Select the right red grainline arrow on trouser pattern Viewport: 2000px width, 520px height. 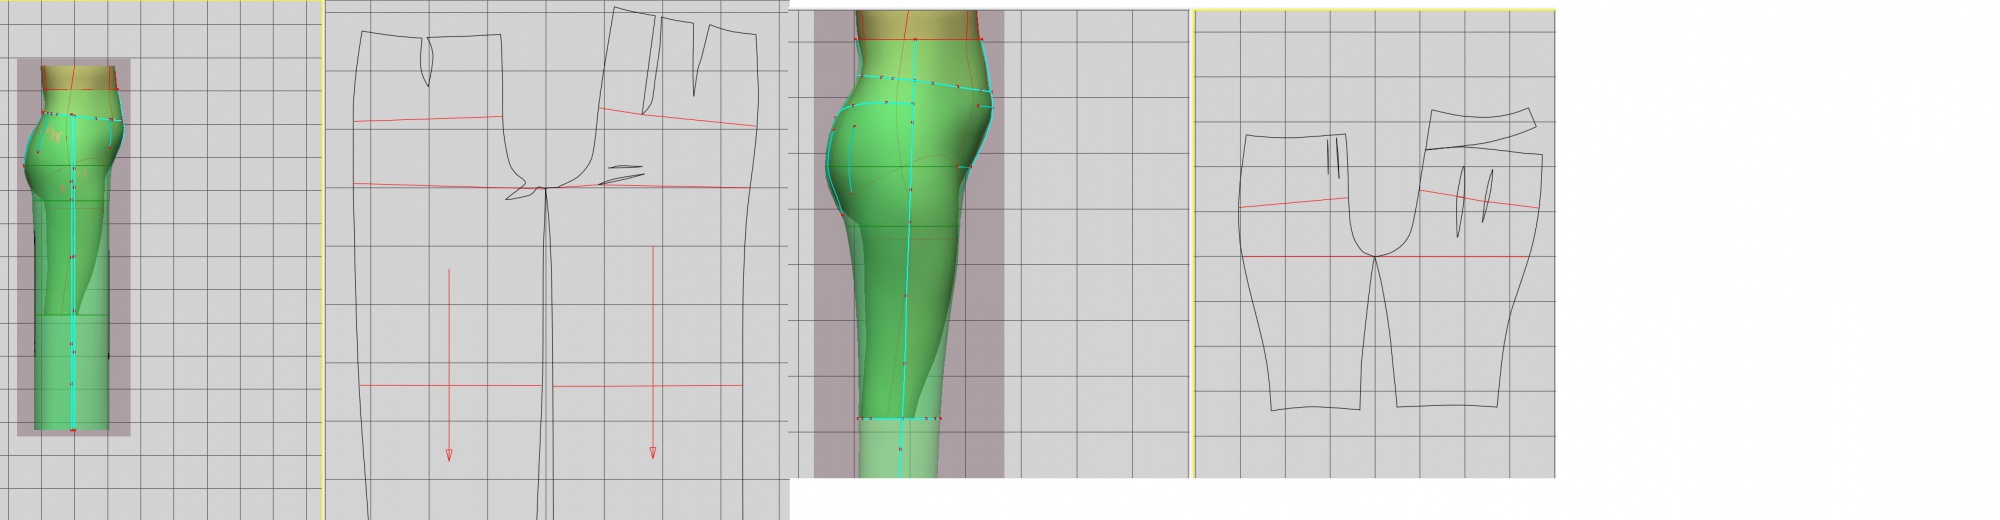pyautogui.click(x=653, y=352)
